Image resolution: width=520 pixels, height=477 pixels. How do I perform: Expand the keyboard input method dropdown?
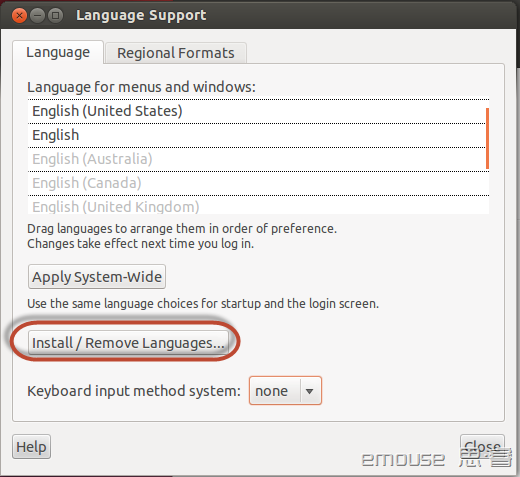285,391
